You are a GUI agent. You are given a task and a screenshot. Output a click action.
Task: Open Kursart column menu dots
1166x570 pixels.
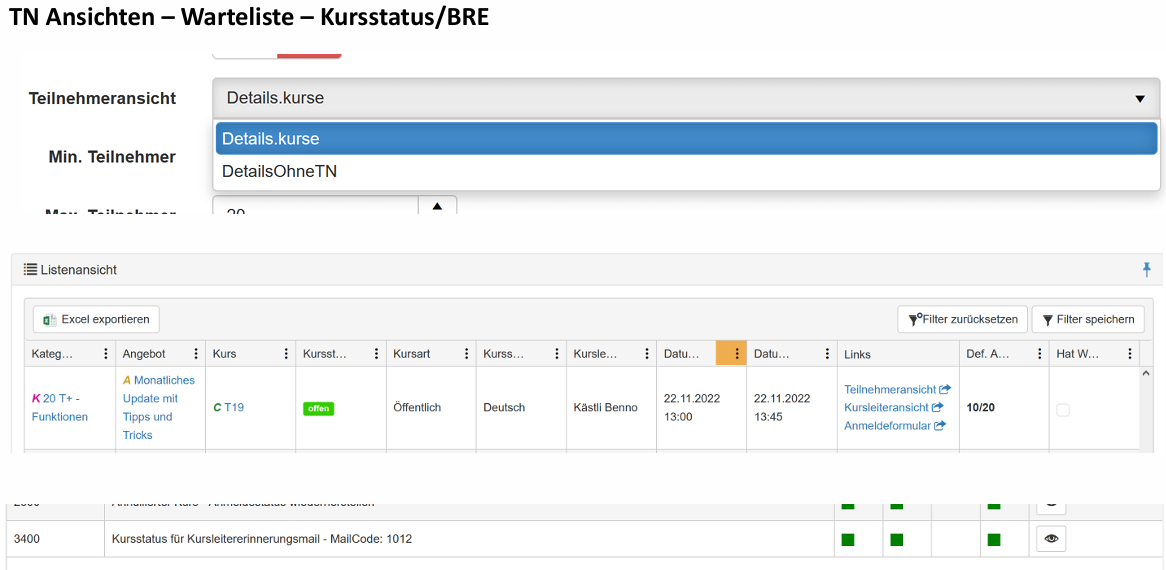coord(466,354)
